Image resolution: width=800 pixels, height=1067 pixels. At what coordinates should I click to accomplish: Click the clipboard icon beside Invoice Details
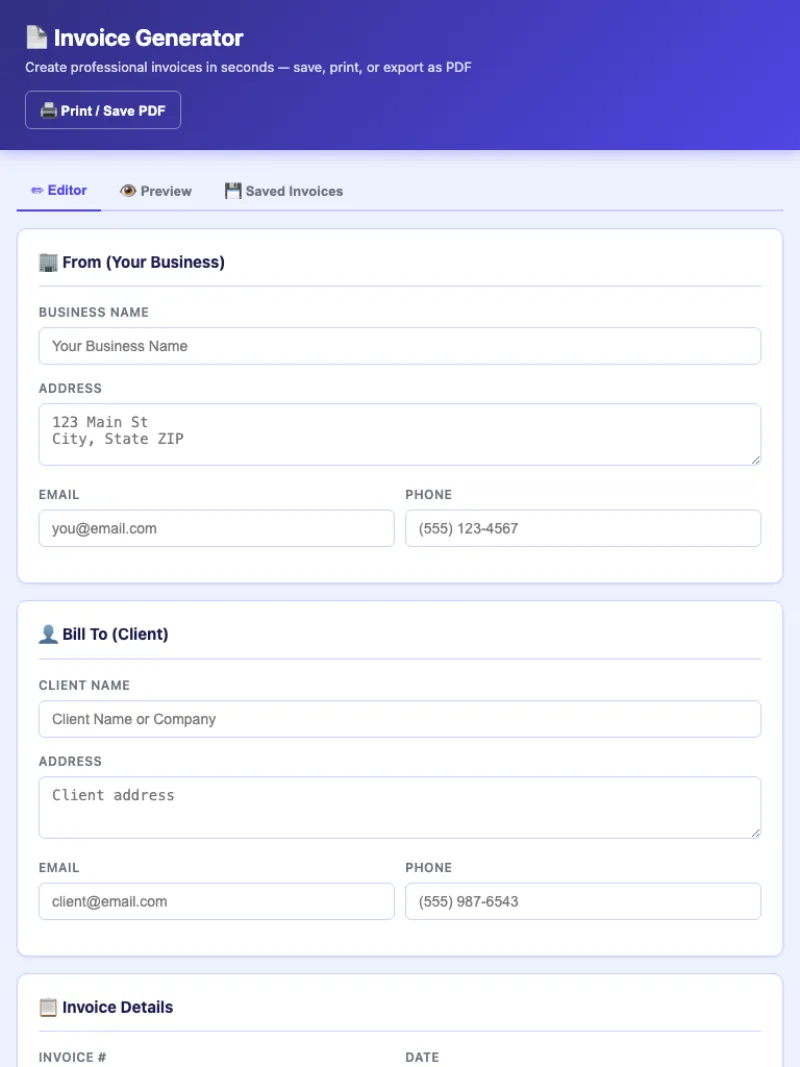[48, 1007]
